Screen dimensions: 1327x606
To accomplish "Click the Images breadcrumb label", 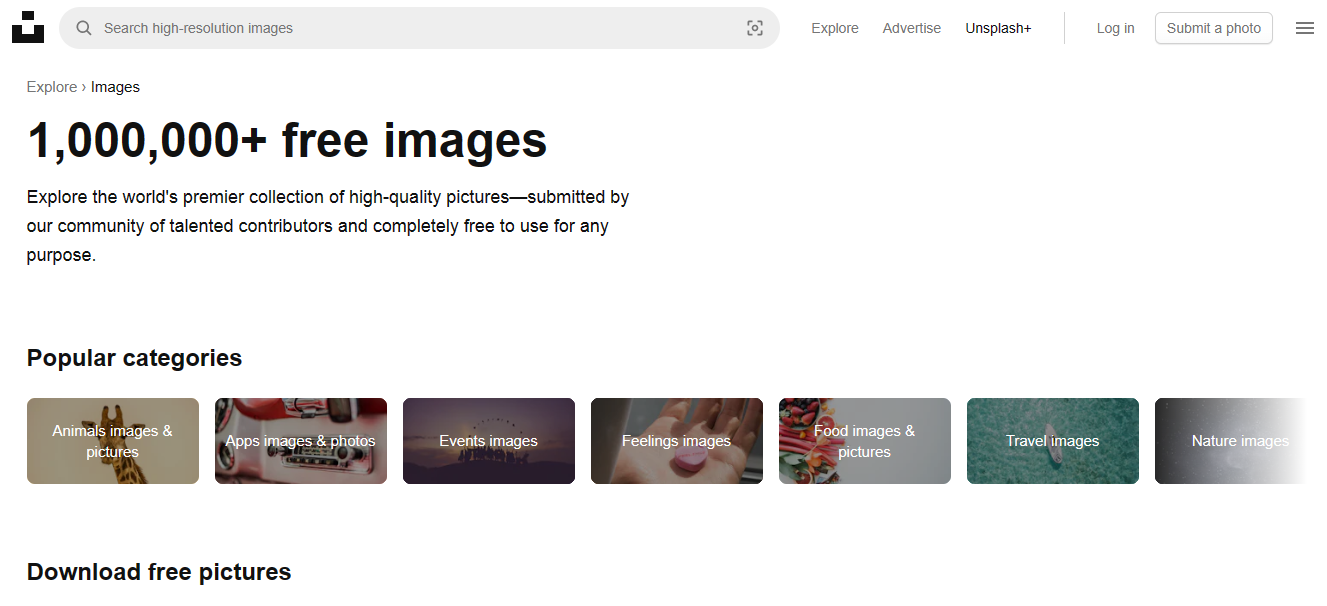I will click(115, 87).
